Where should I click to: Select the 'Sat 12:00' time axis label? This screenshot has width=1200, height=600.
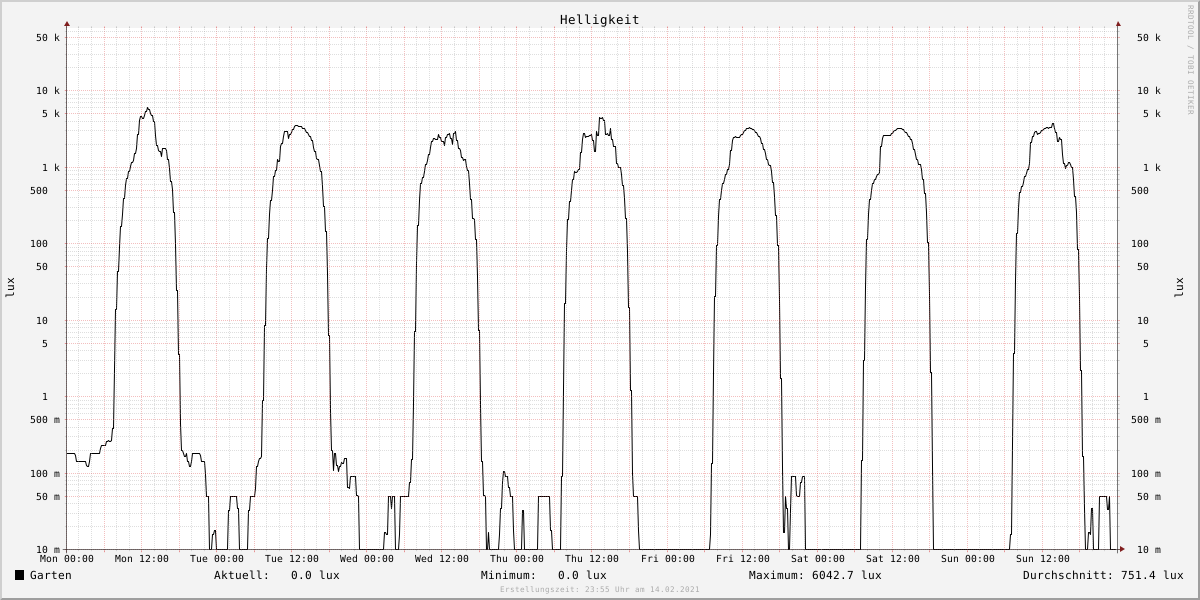coord(893,559)
